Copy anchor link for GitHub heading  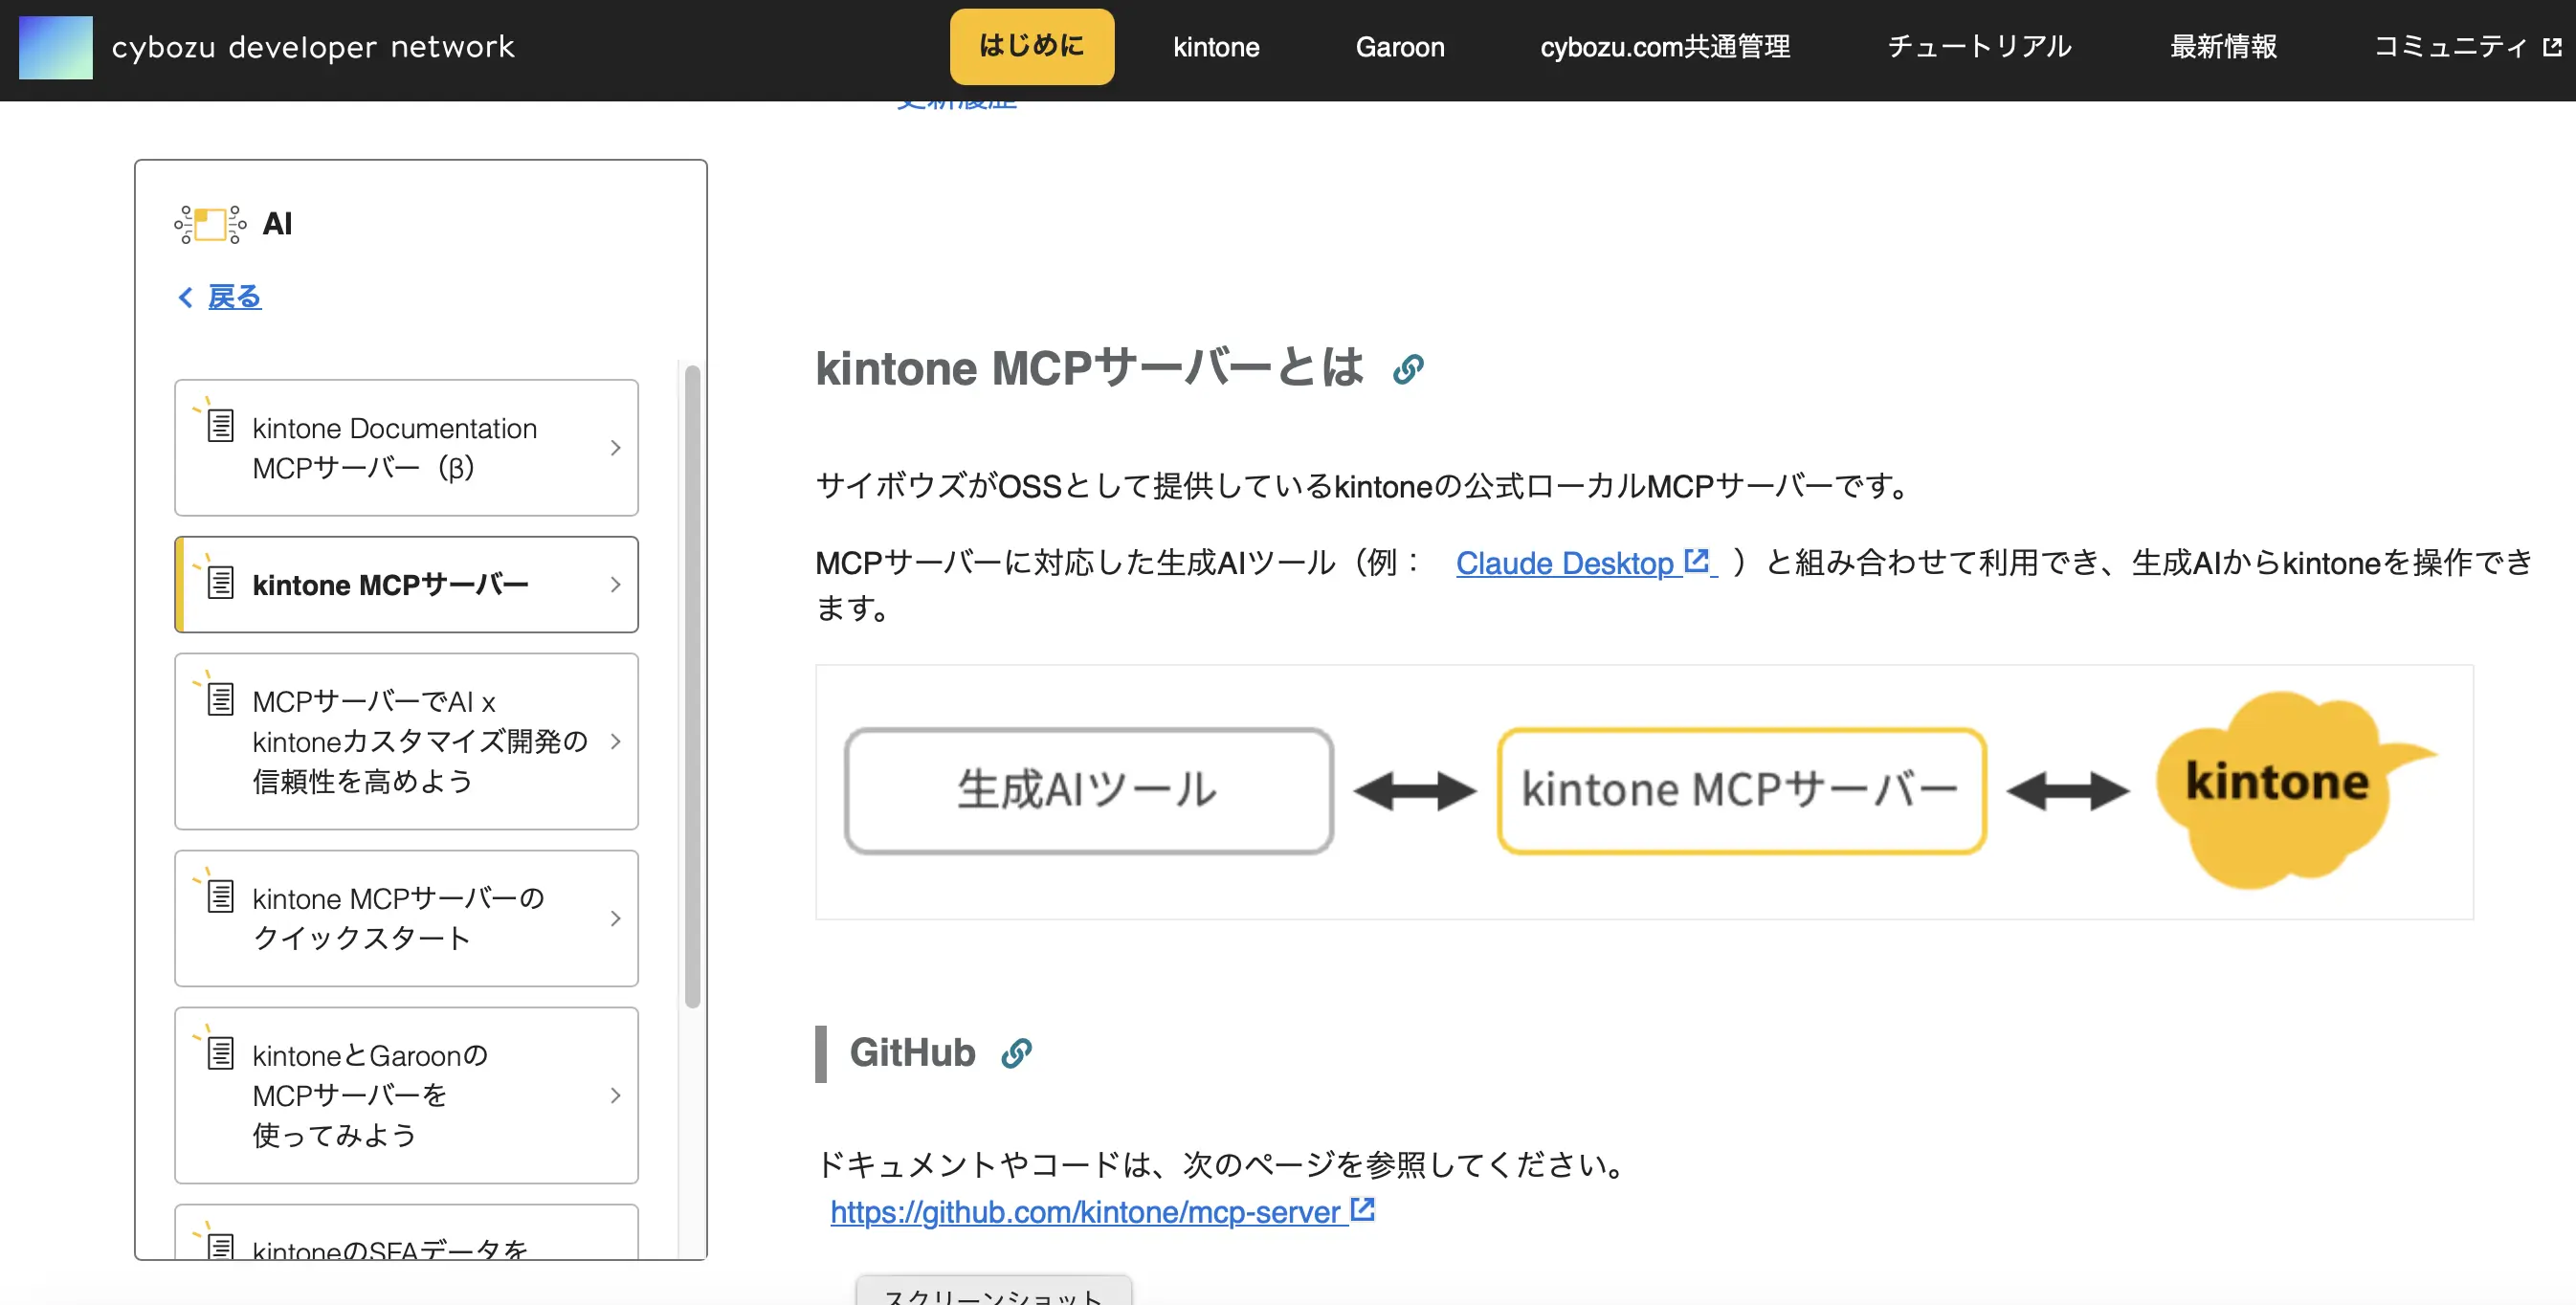click(1016, 1053)
